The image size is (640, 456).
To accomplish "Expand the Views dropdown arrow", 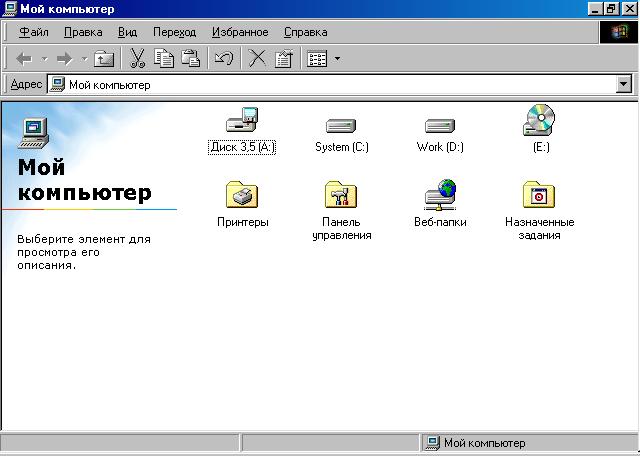I will pyautogui.click(x=337, y=59).
